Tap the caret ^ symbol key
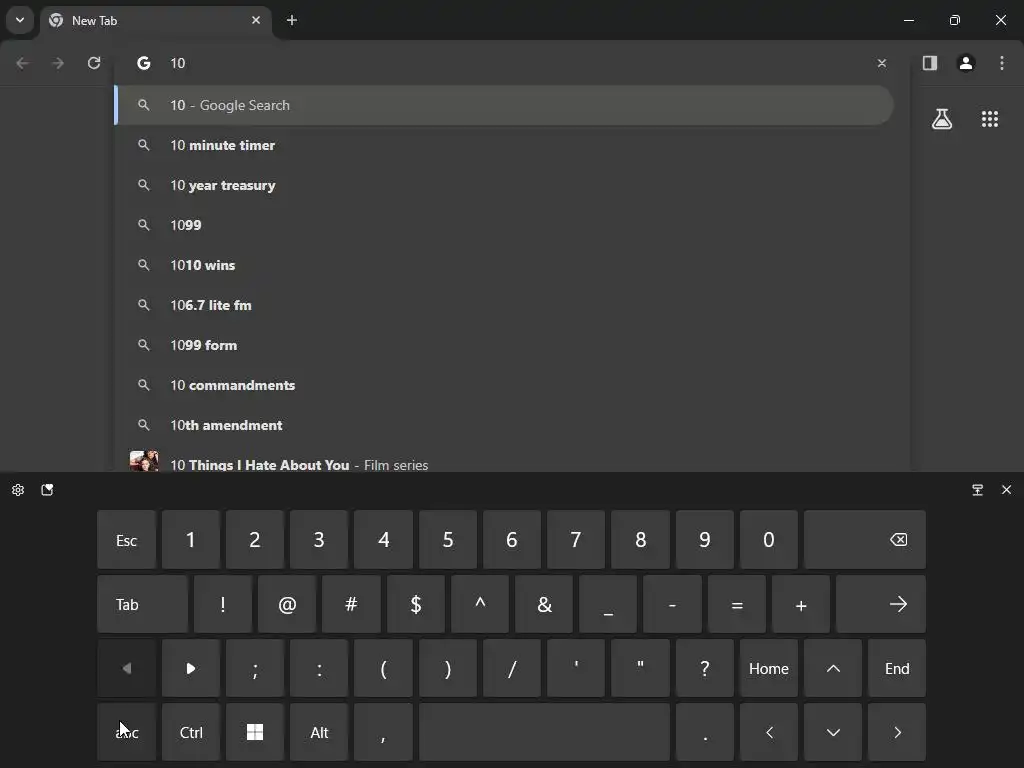The image size is (1024, 768). pyautogui.click(x=479, y=604)
